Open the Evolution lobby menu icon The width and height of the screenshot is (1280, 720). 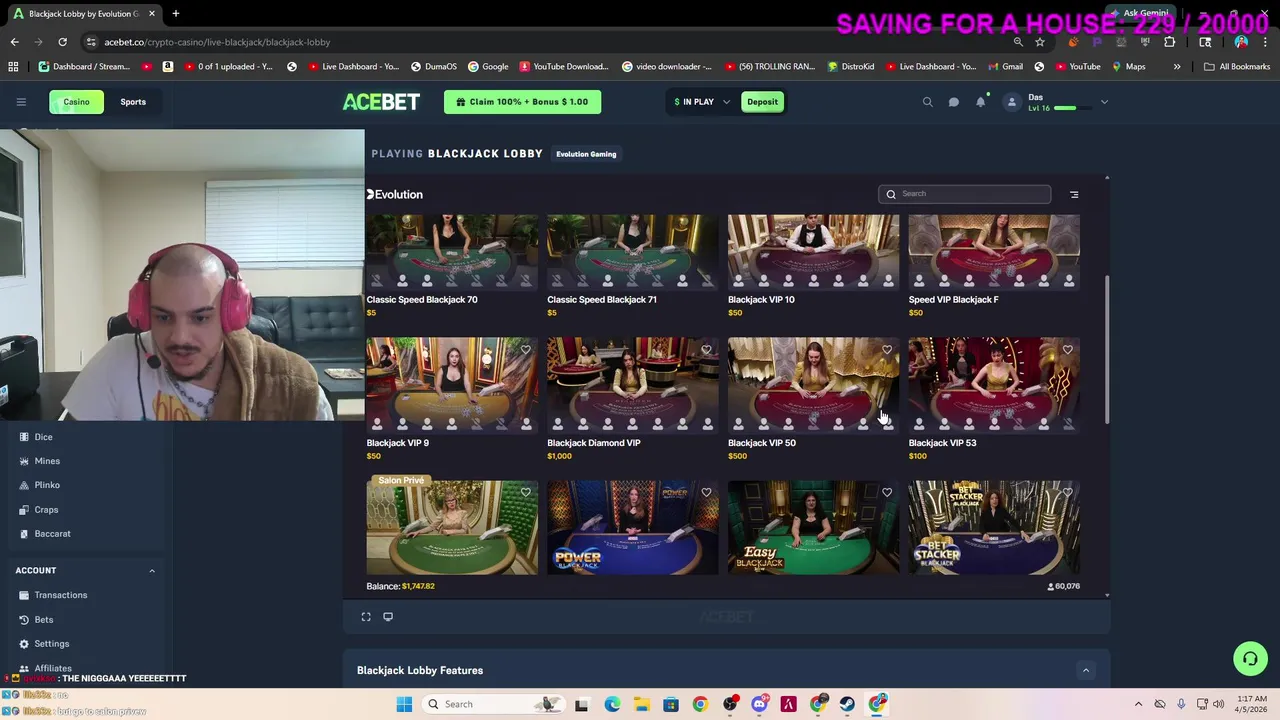click(1074, 195)
